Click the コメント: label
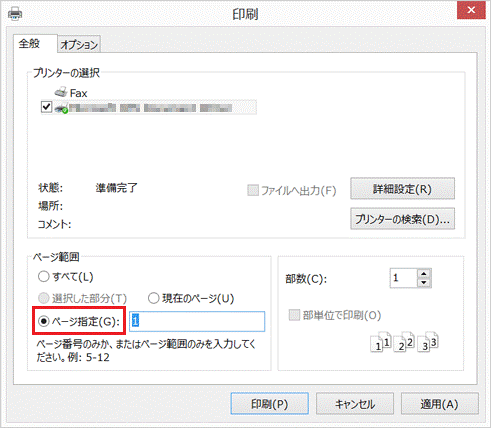The height and width of the screenshot is (428, 491). point(54,224)
